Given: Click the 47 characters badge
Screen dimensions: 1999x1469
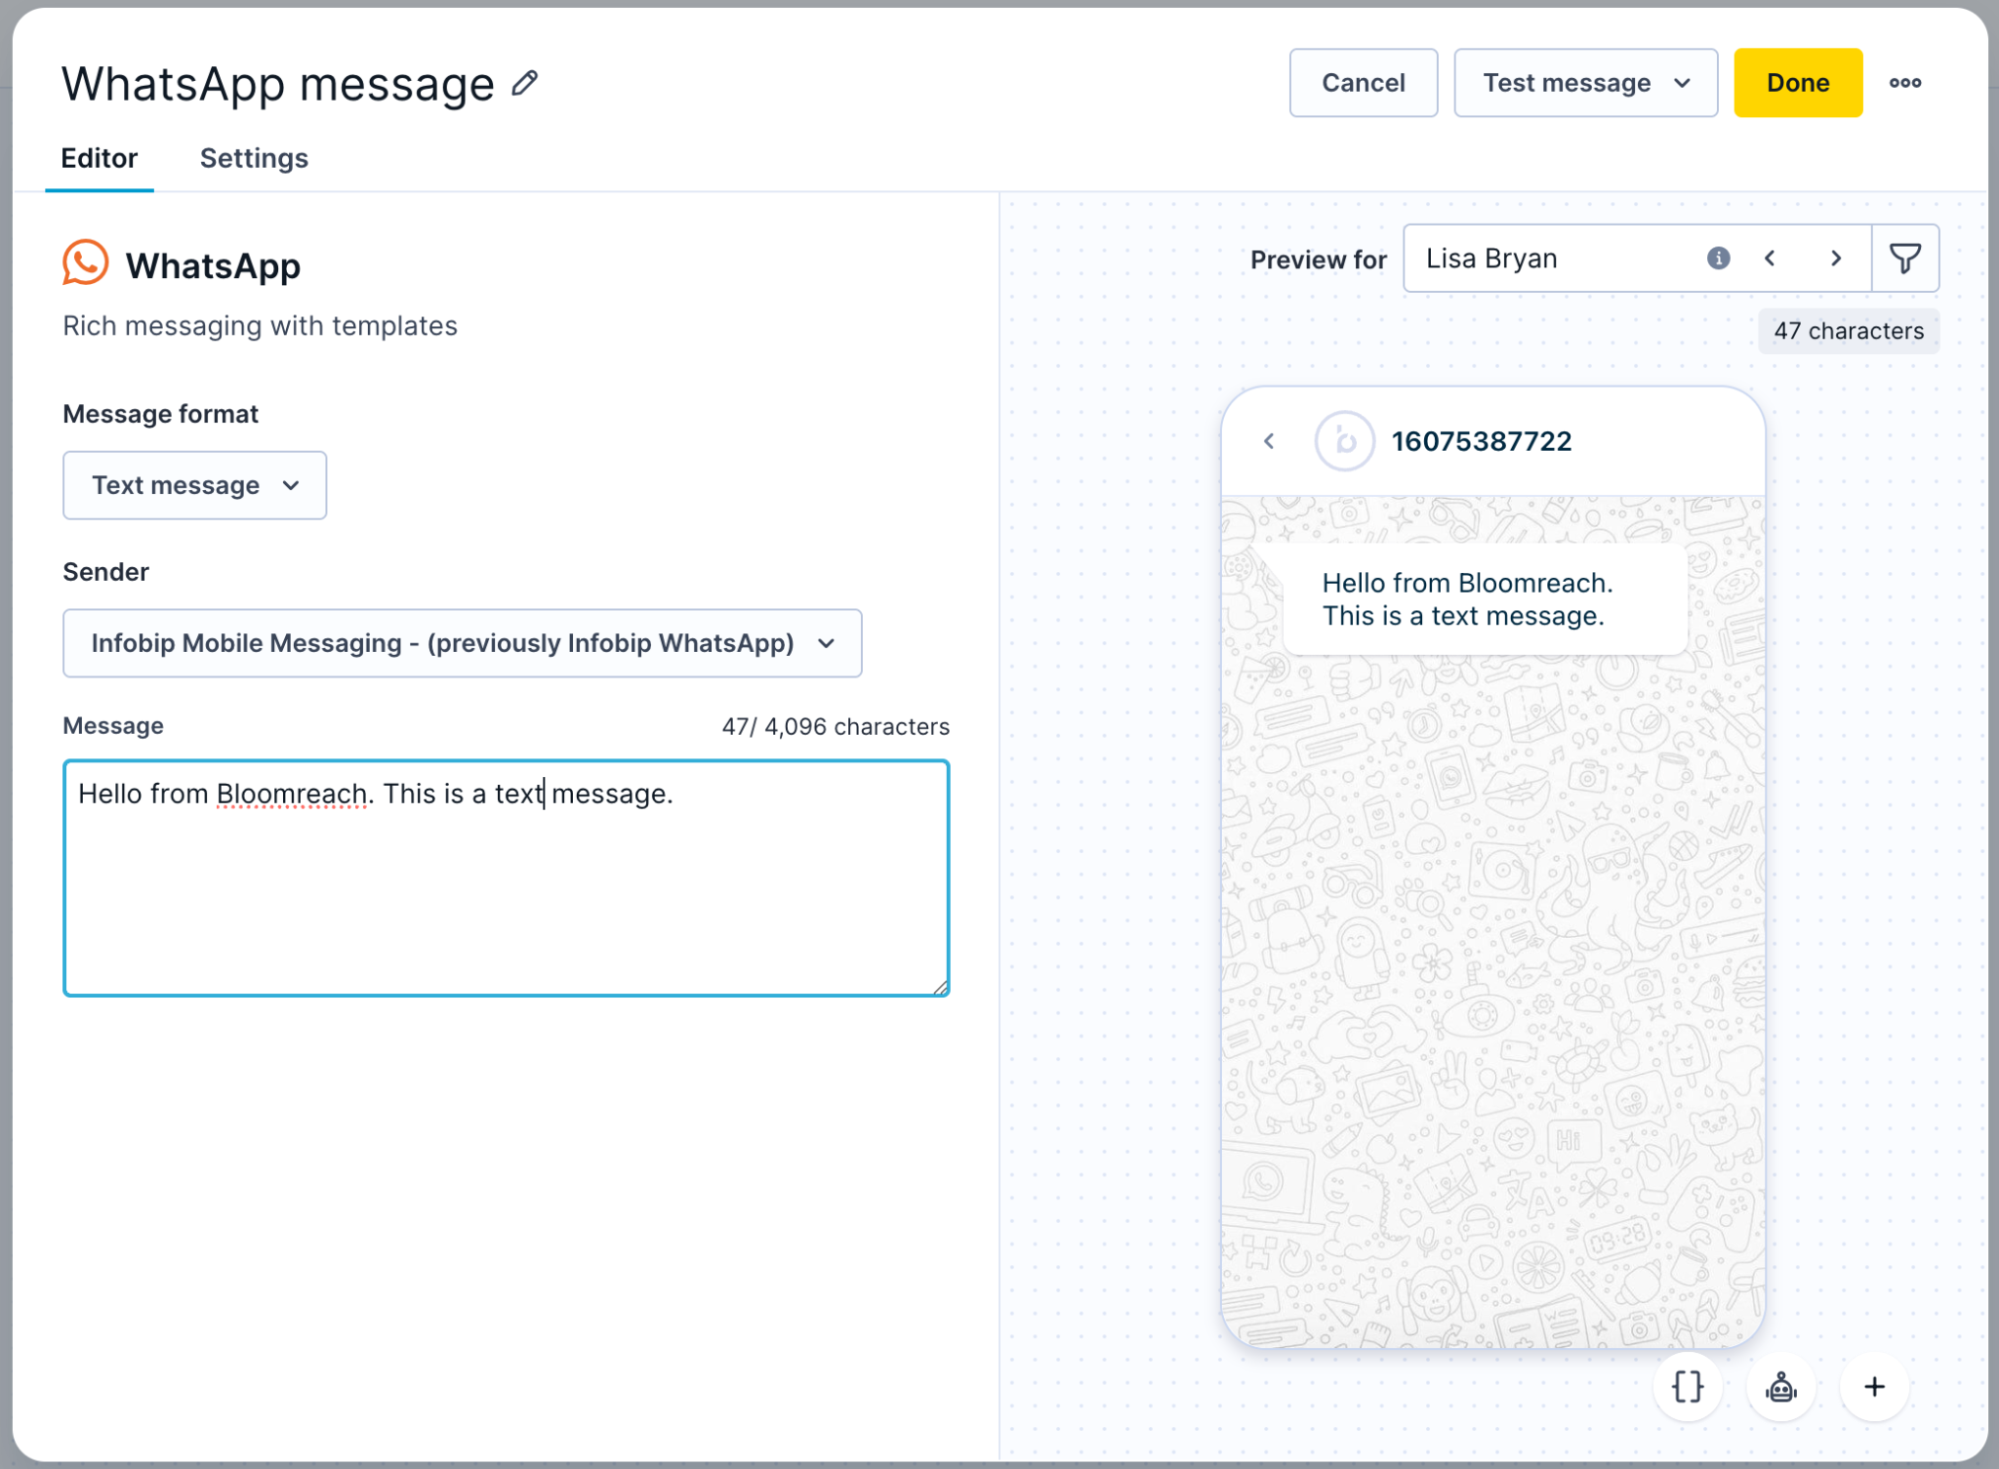Looking at the screenshot, I should [x=1848, y=331].
